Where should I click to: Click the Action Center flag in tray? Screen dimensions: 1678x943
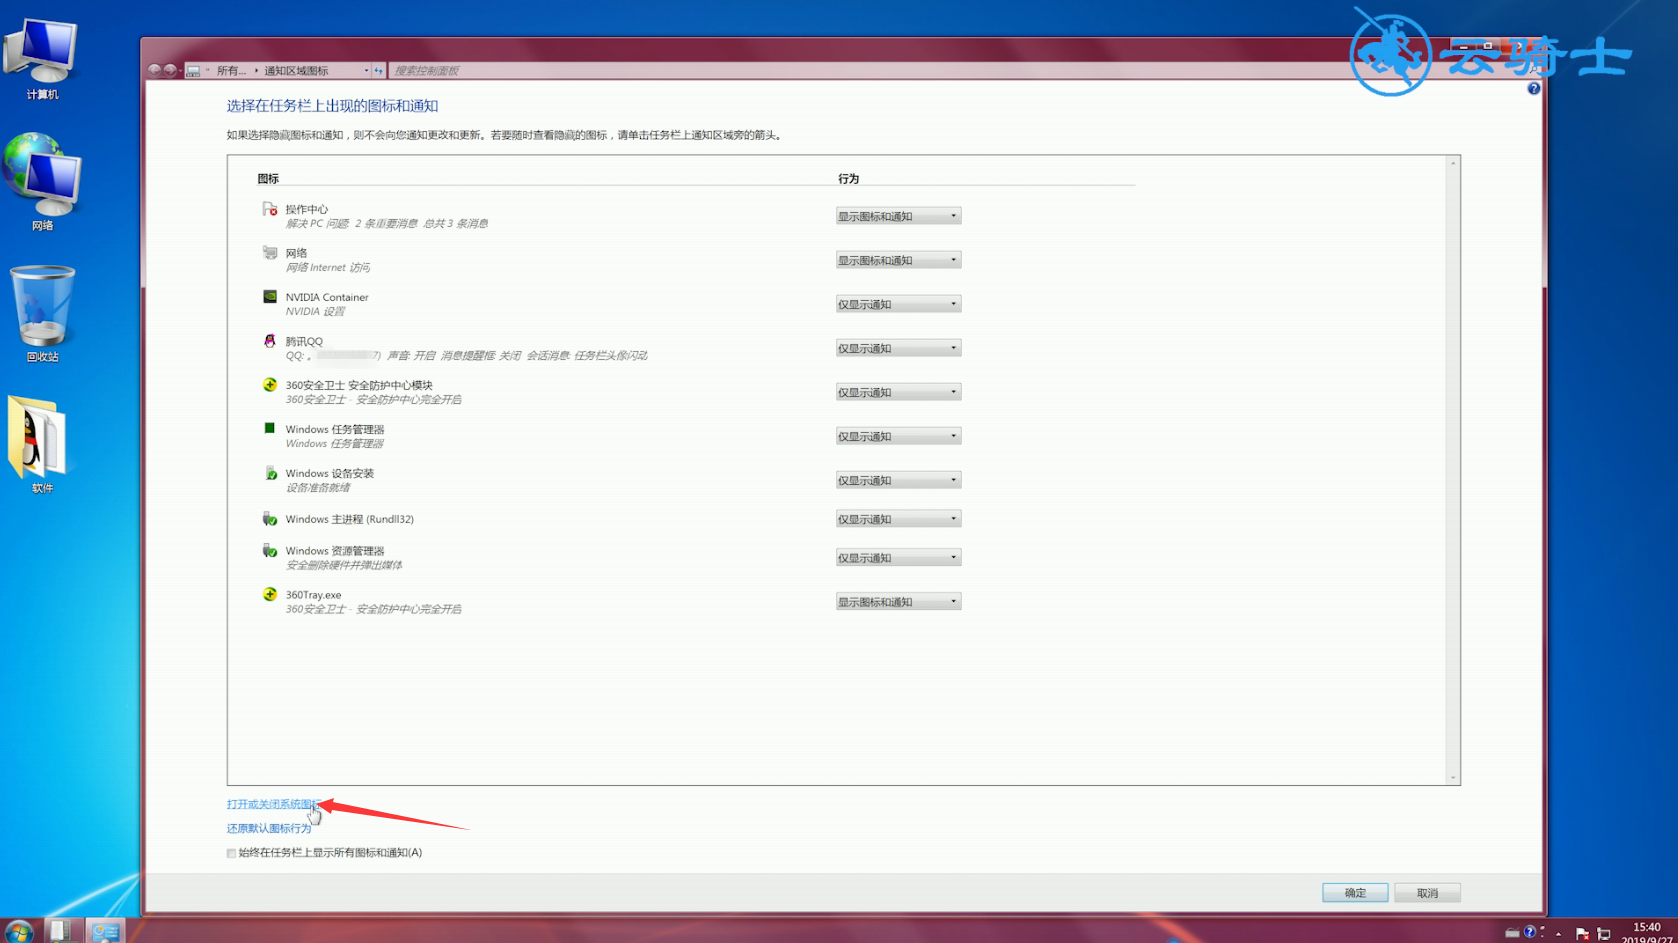(x=1582, y=933)
